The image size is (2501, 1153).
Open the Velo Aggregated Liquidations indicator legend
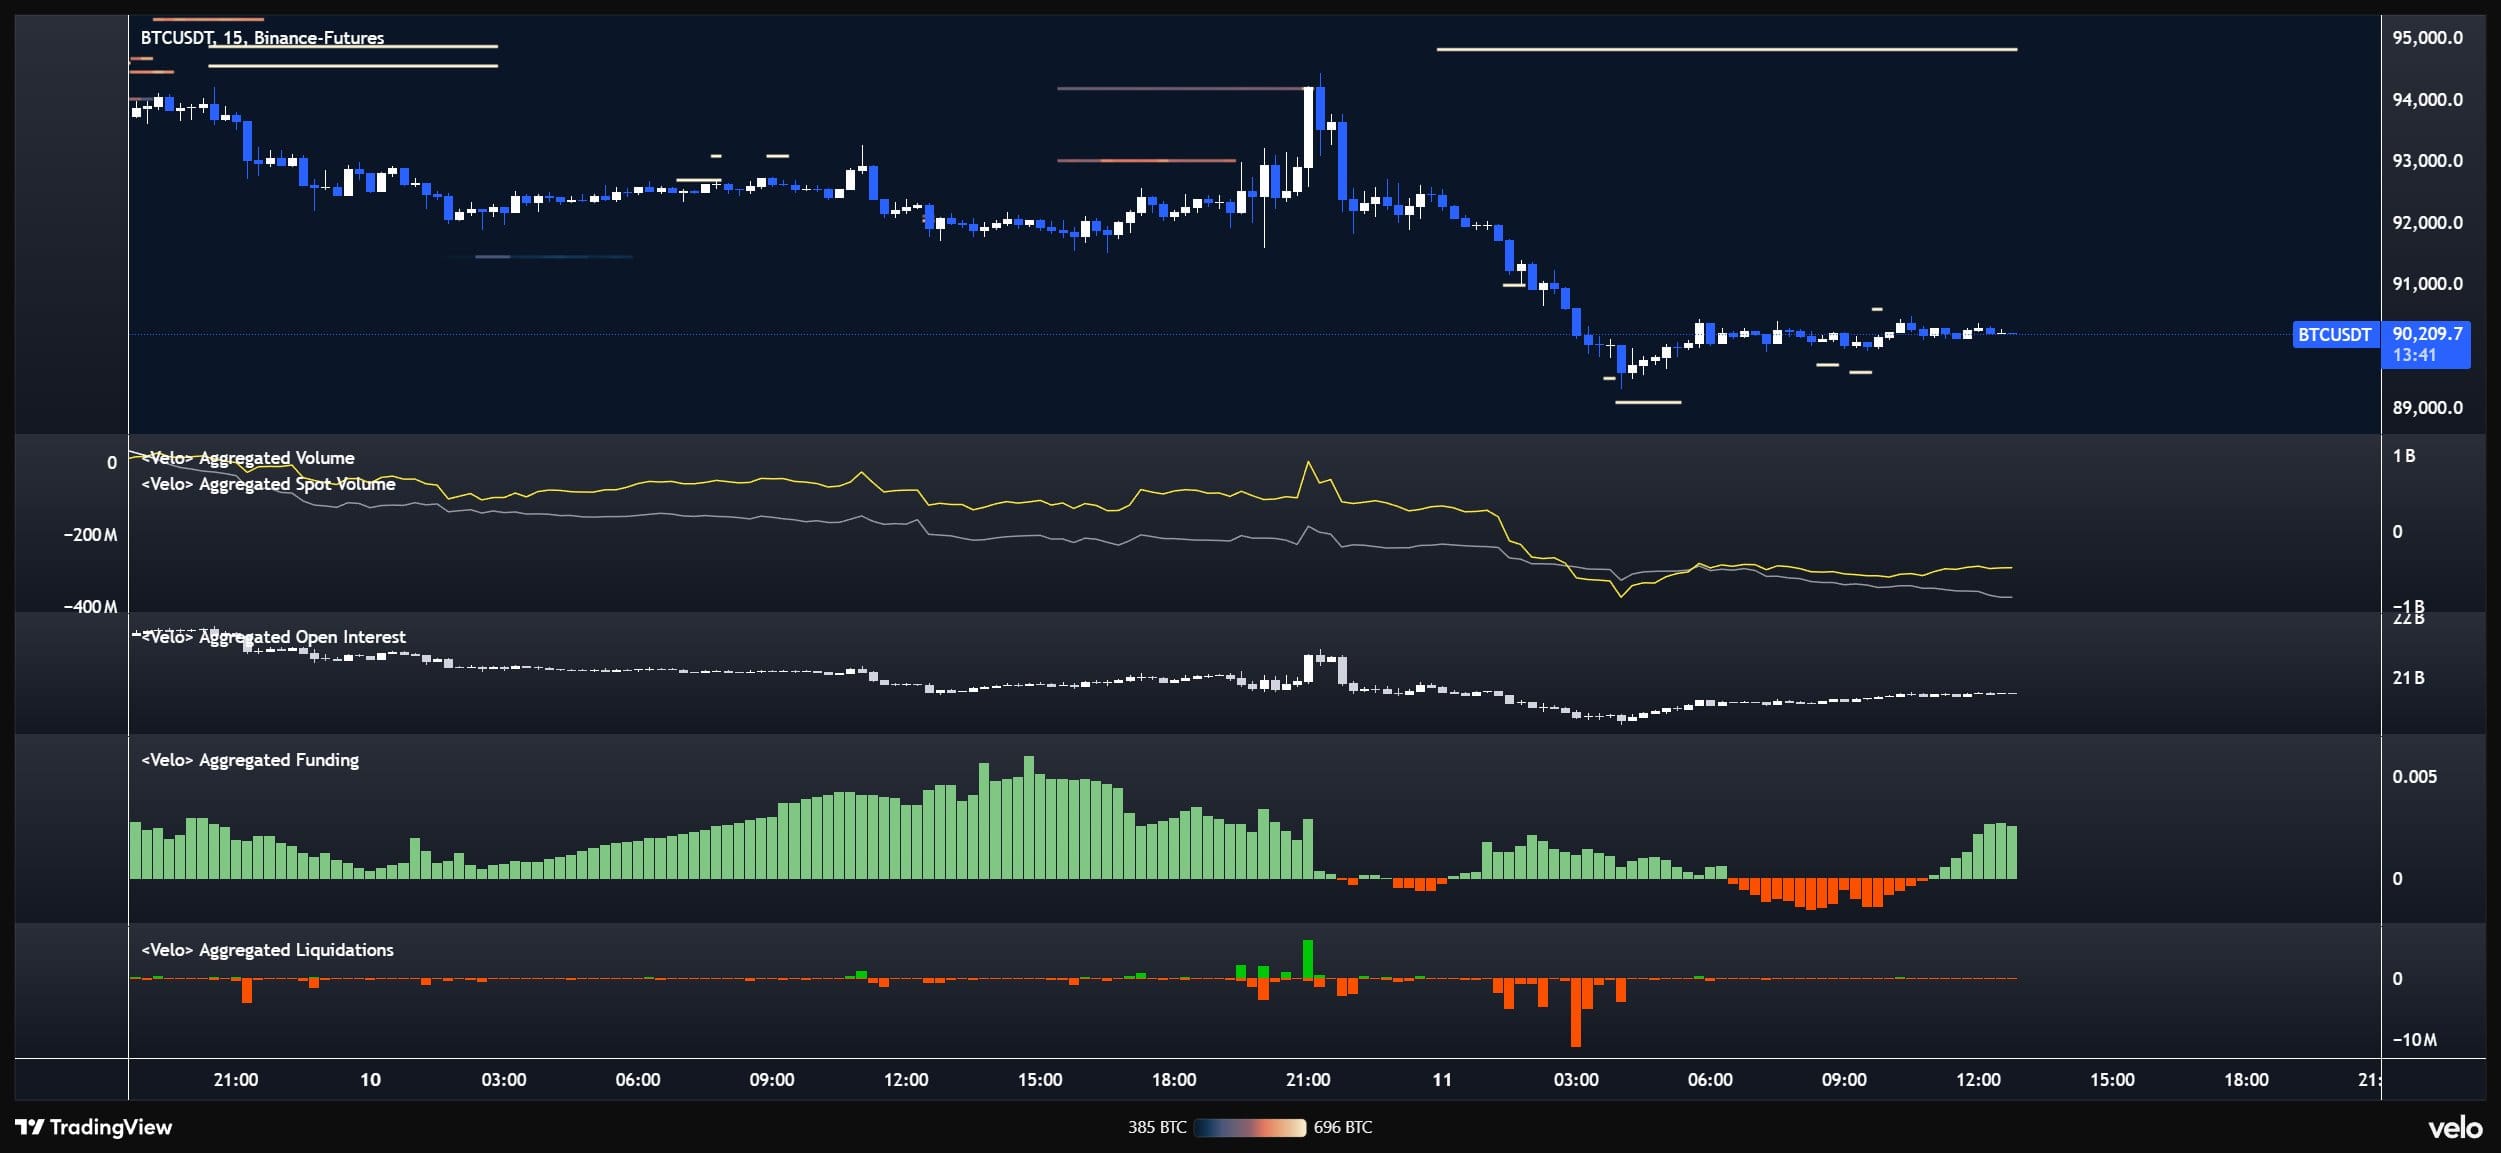(267, 950)
